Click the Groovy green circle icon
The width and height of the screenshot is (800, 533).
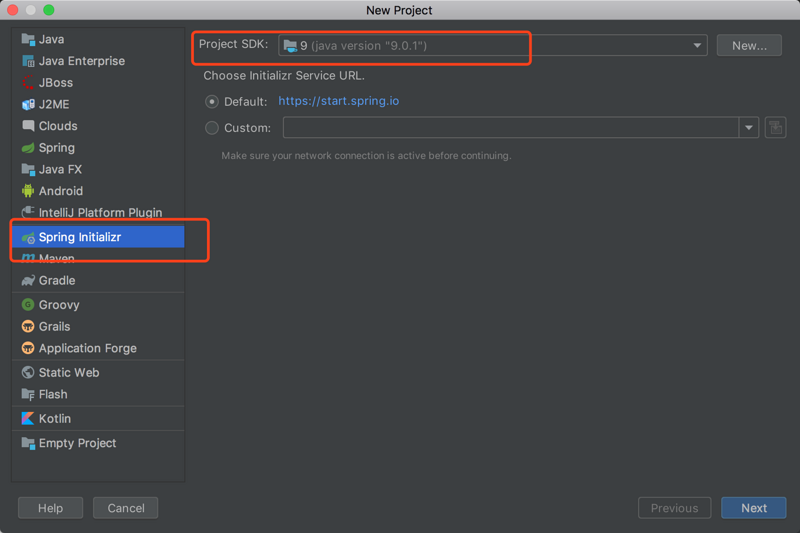[28, 304]
